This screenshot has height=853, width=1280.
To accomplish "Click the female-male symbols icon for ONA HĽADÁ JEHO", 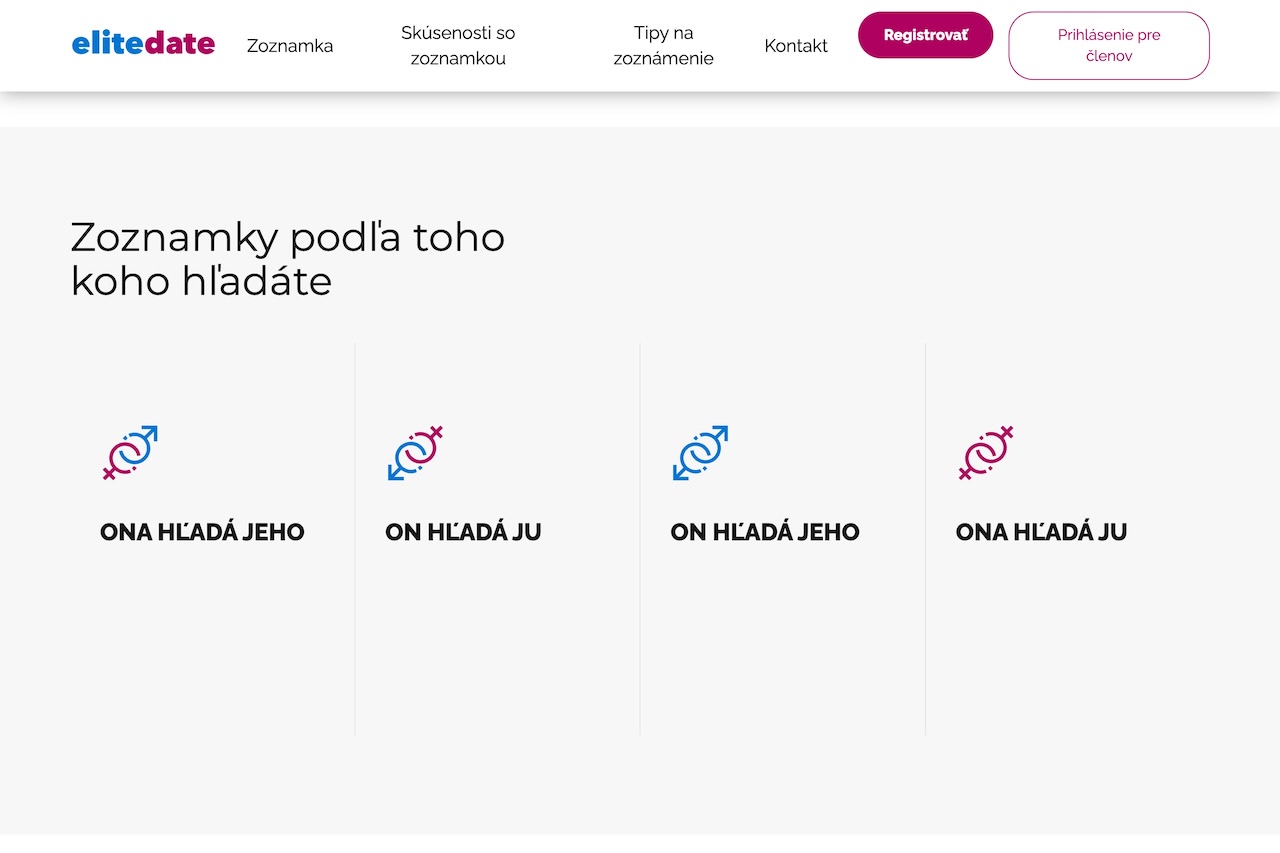I will [130, 453].
